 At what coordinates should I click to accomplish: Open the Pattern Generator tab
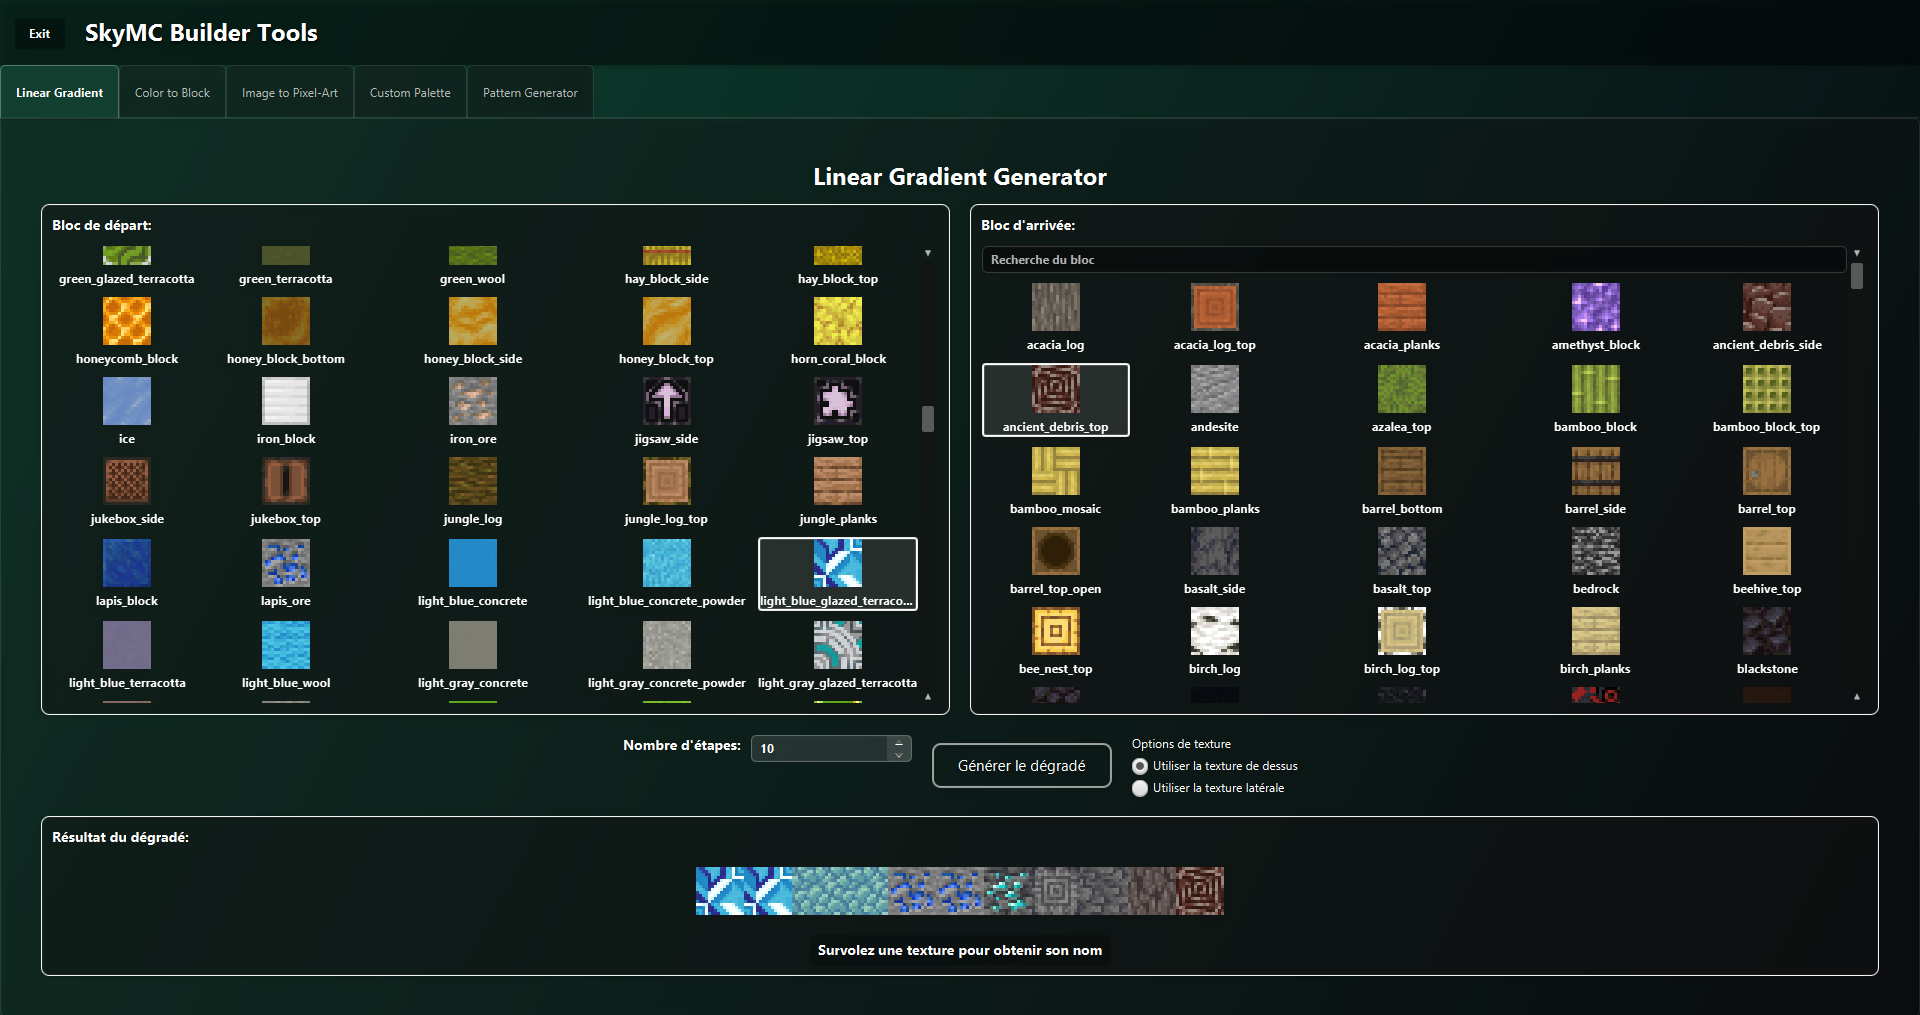(530, 93)
